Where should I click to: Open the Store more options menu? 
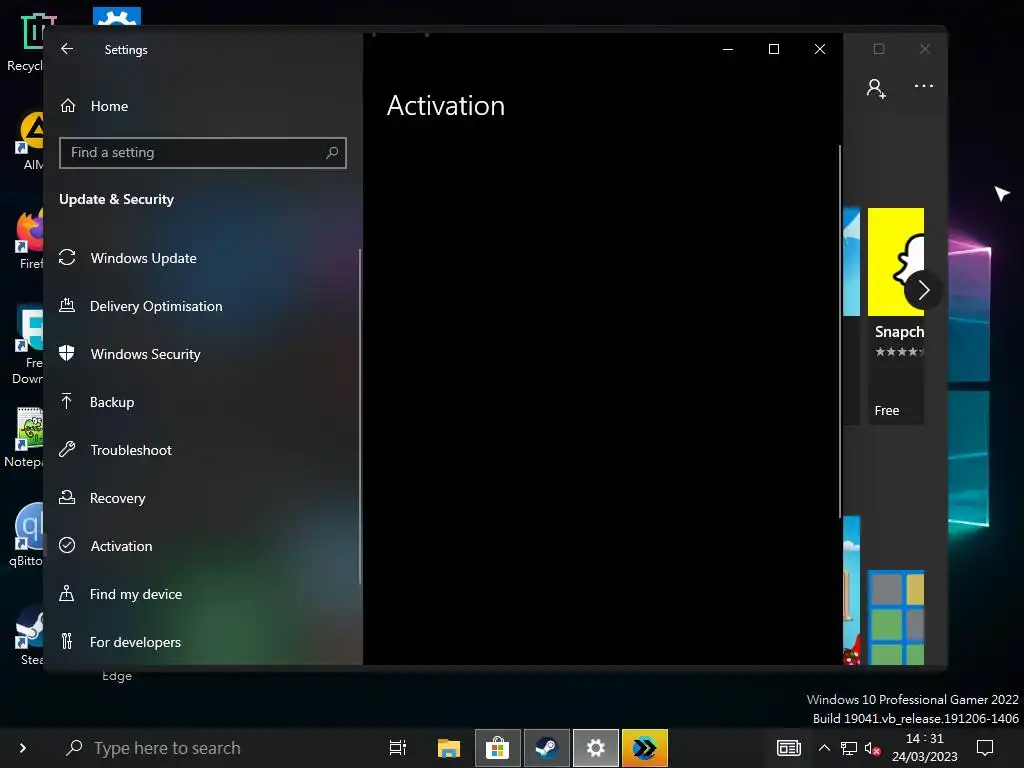pyautogui.click(x=923, y=86)
